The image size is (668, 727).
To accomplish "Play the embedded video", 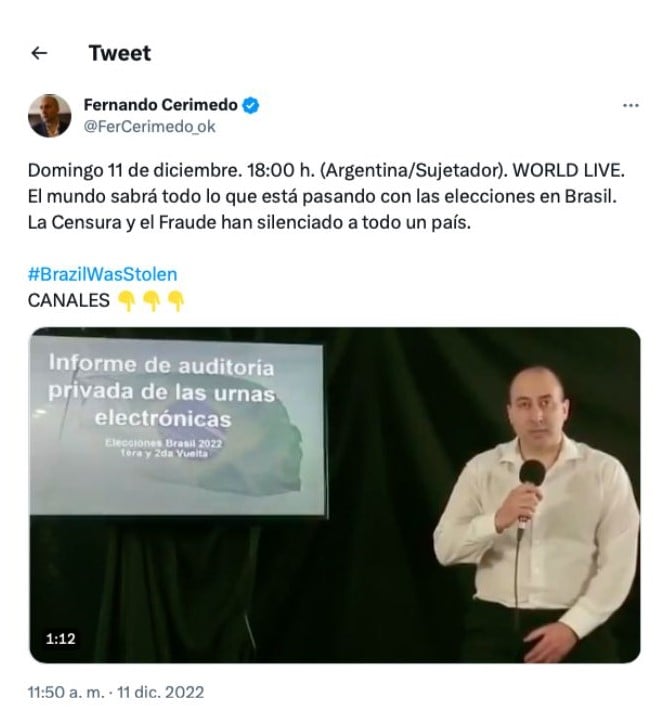I will click(x=335, y=495).
